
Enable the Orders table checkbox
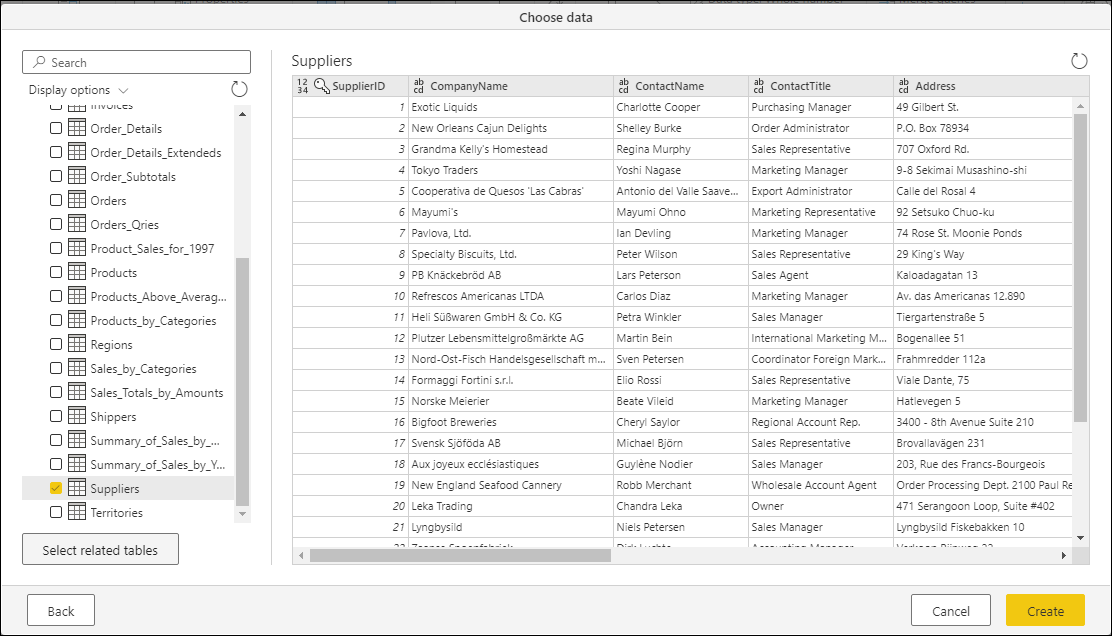click(56, 200)
